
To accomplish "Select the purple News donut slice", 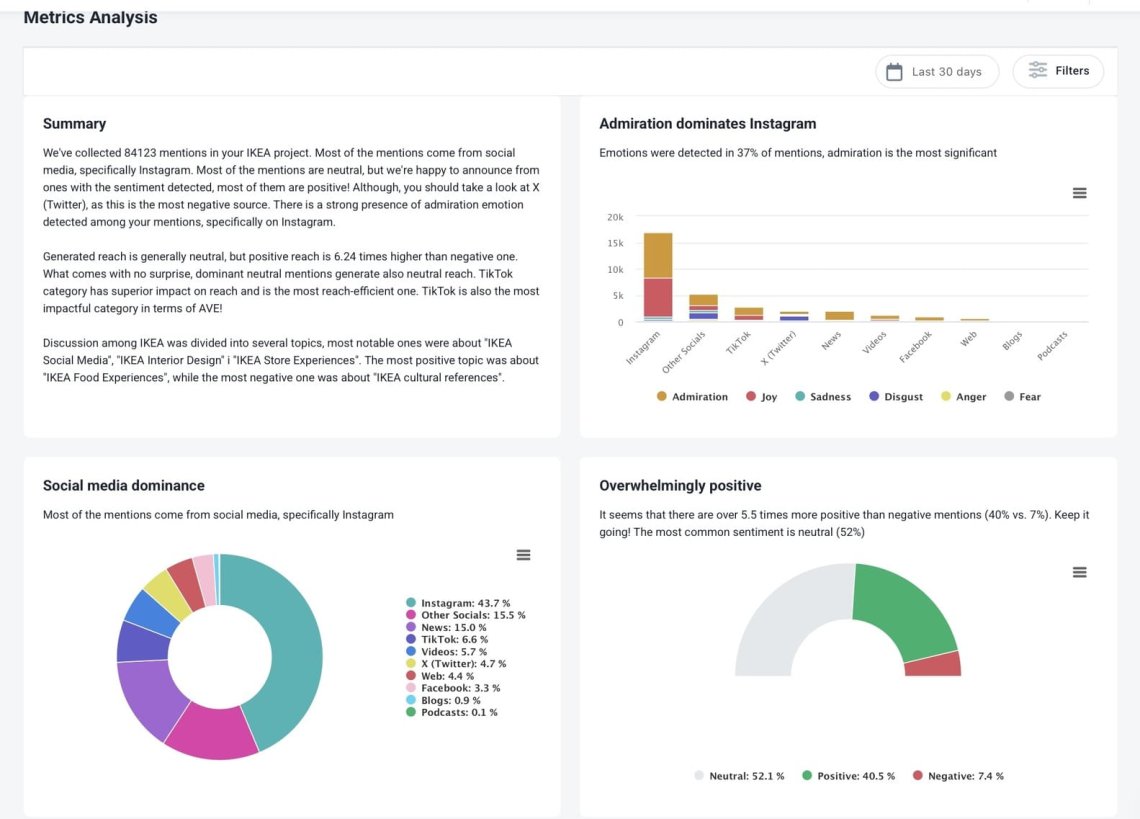I will click(148, 697).
